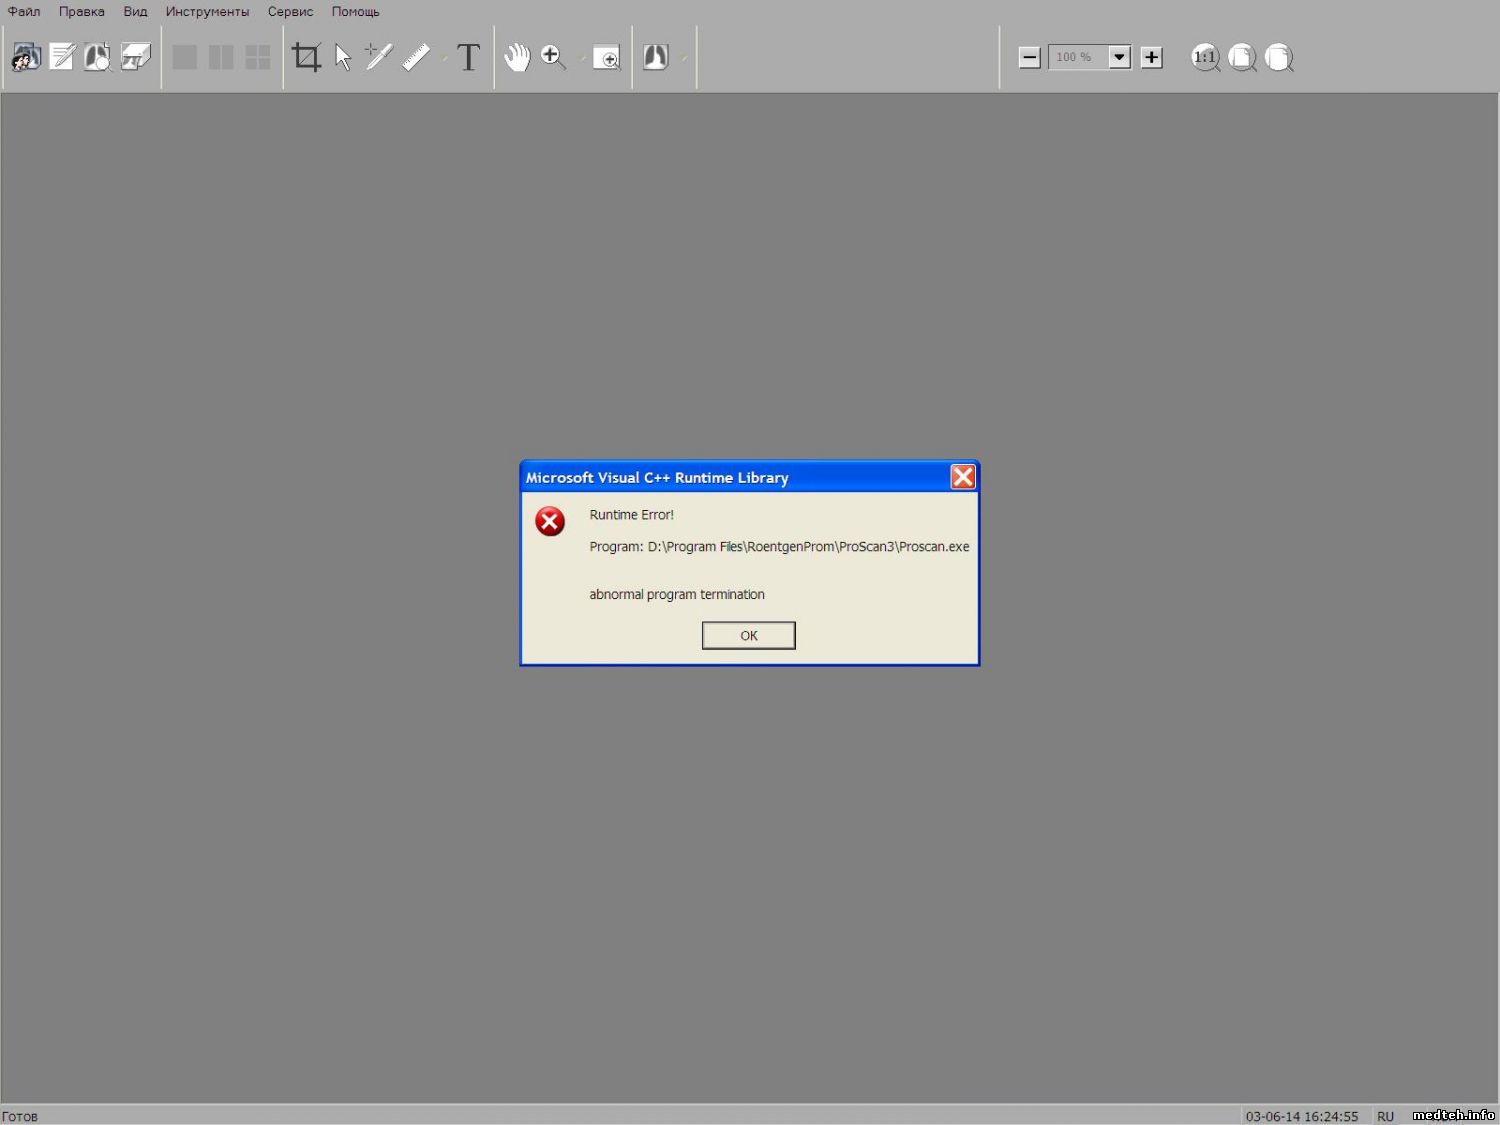This screenshot has height=1125, width=1500.
Task: Open the Инструменты menu
Action: pyautogui.click(x=207, y=12)
